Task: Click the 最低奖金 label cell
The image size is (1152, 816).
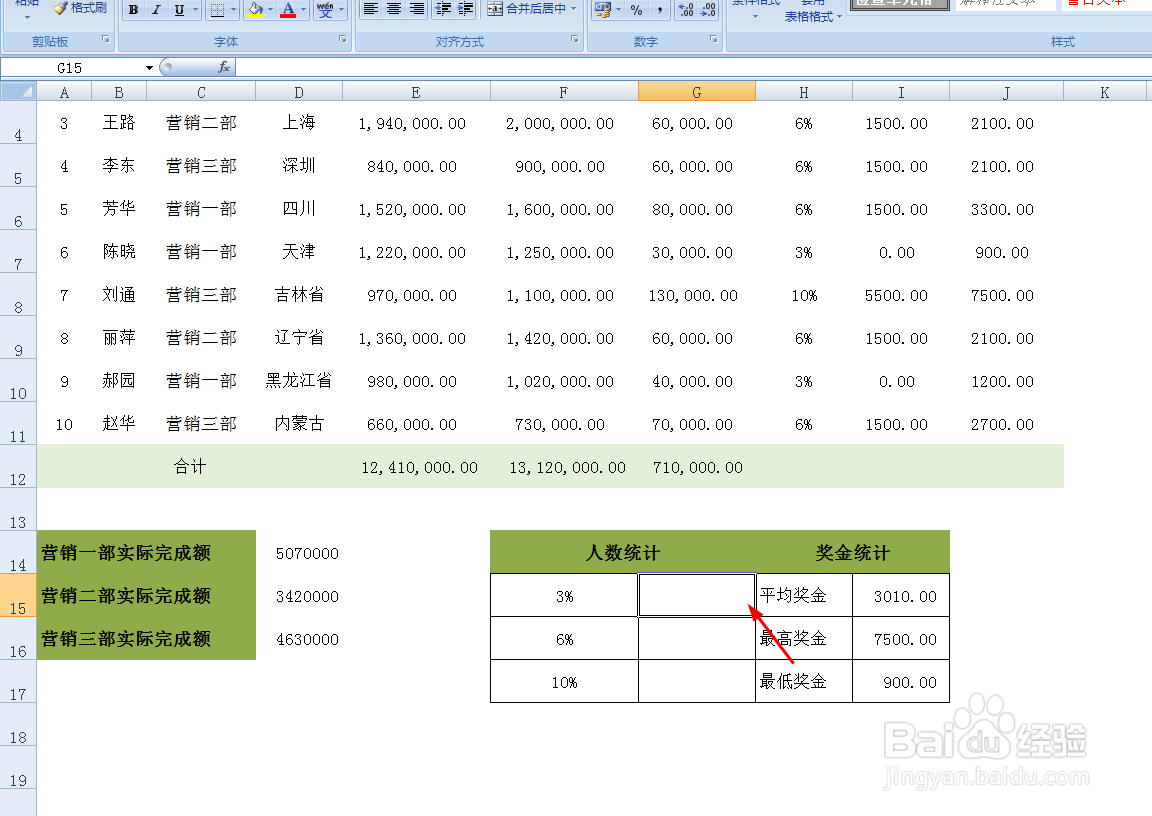Action: point(804,682)
